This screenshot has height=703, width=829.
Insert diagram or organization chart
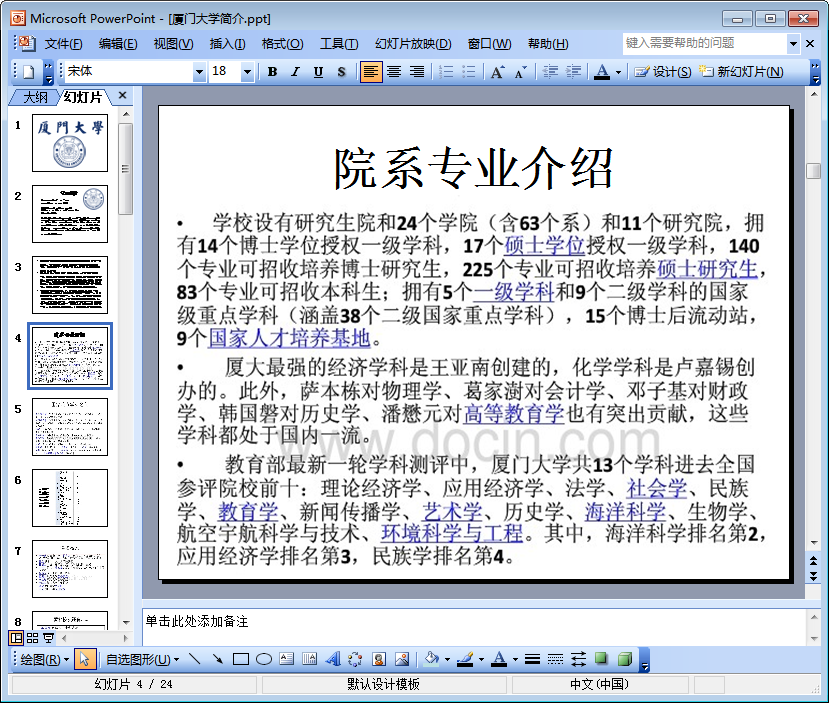tap(355, 659)
